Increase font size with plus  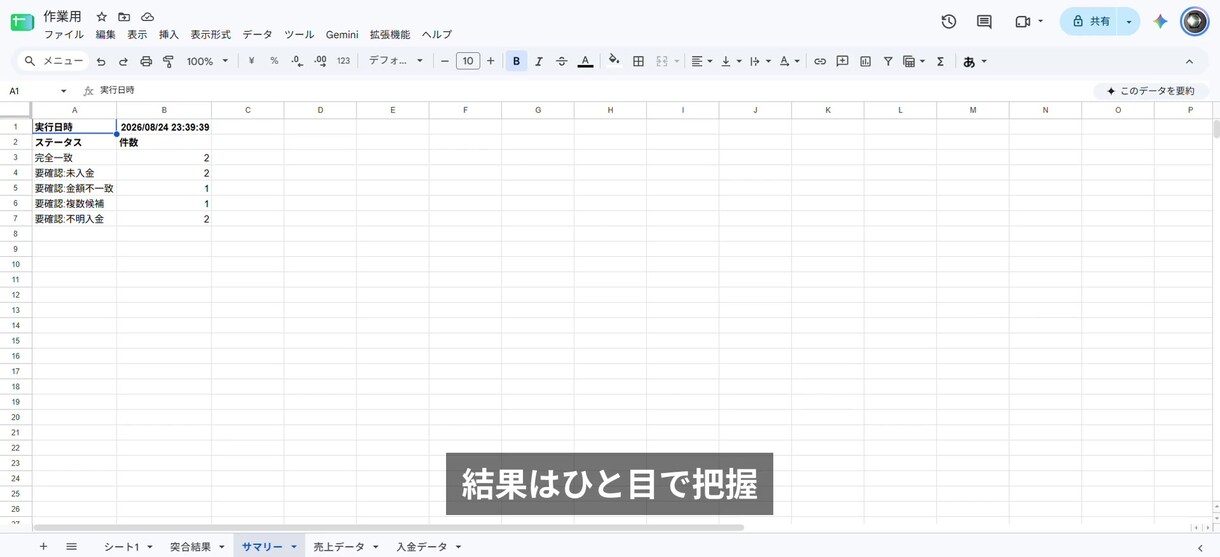[490, 61]
